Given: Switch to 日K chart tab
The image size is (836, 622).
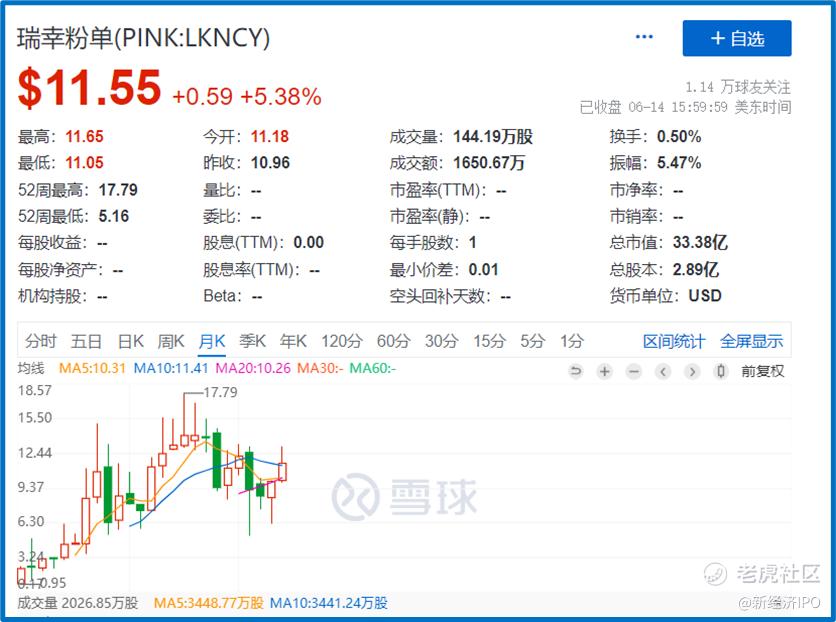Looking at the screenshot, I should tap(131, 341).
